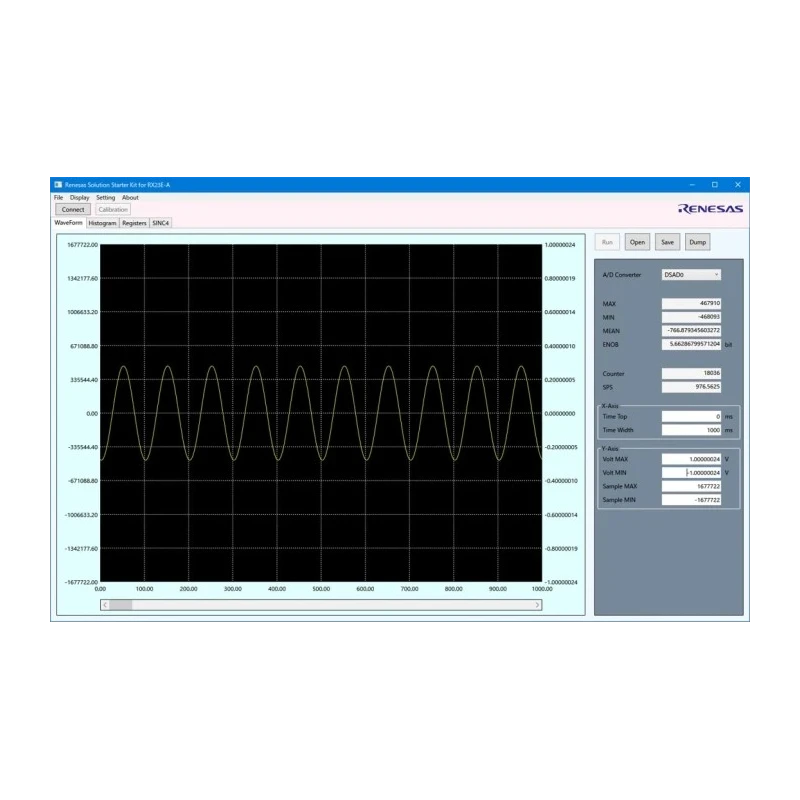
Task: Click the Run button
Action: (x=607, y=242)
